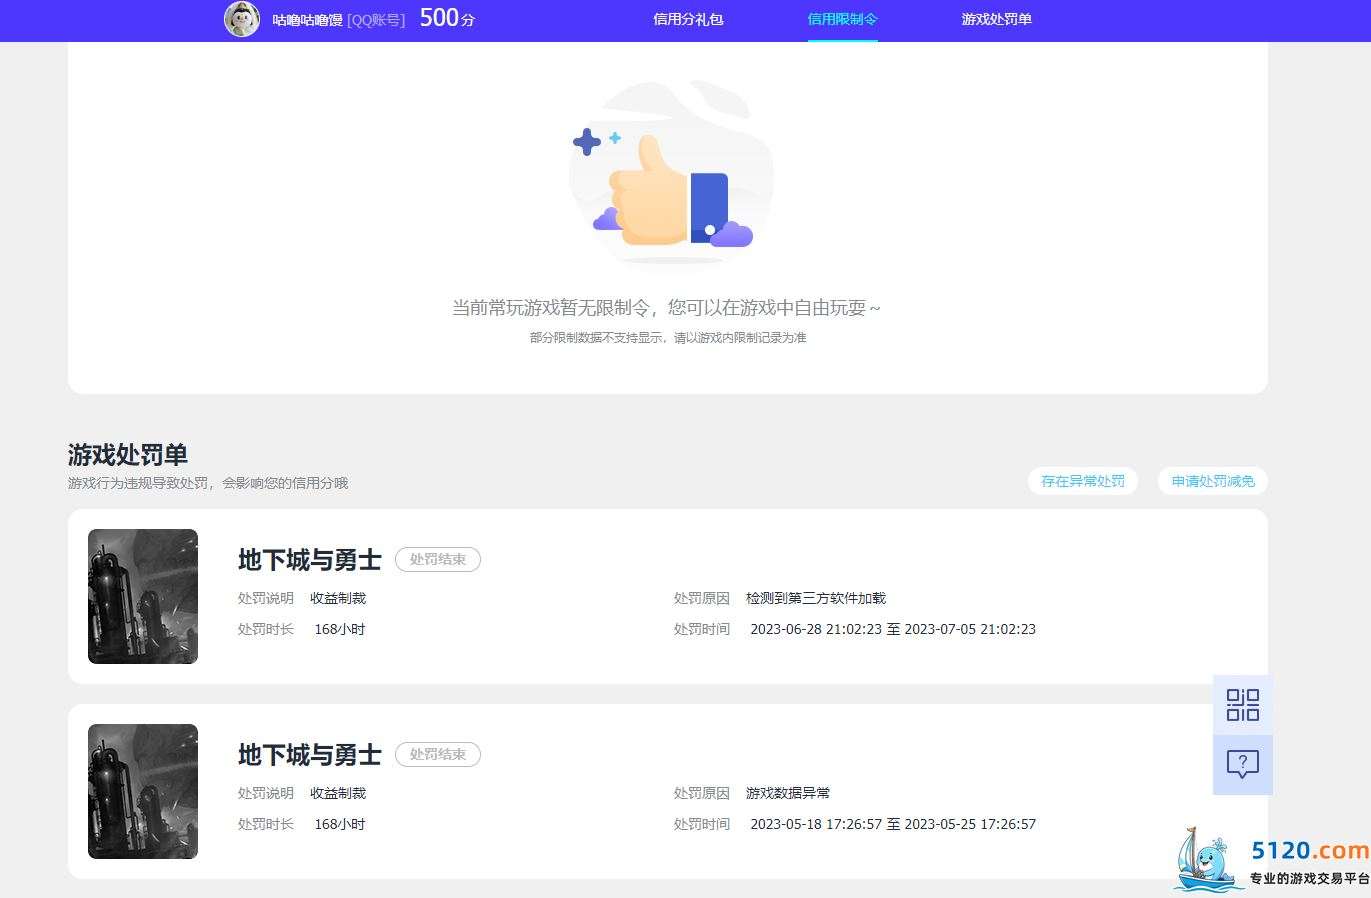Click 168小时 in the first penalty card
1371x898 pixels.
(340, 629)
